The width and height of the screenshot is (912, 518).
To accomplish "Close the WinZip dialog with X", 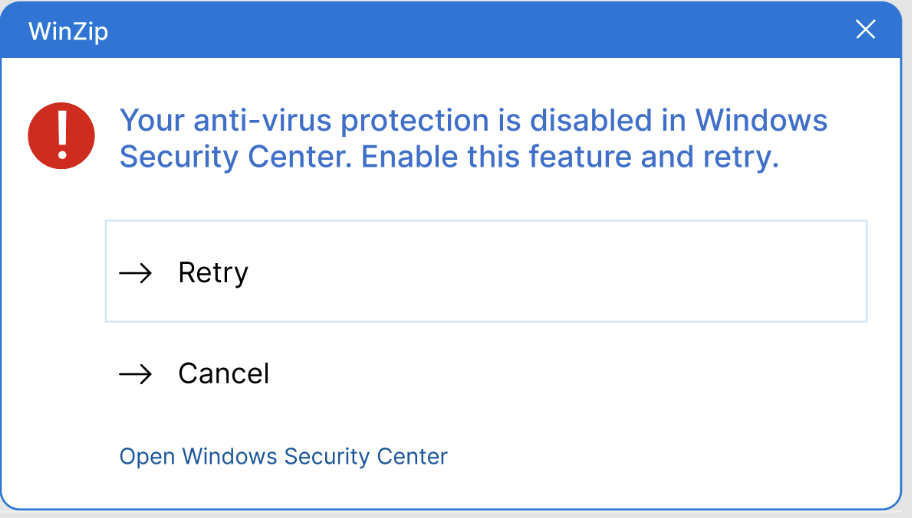I will click(865, 29).
